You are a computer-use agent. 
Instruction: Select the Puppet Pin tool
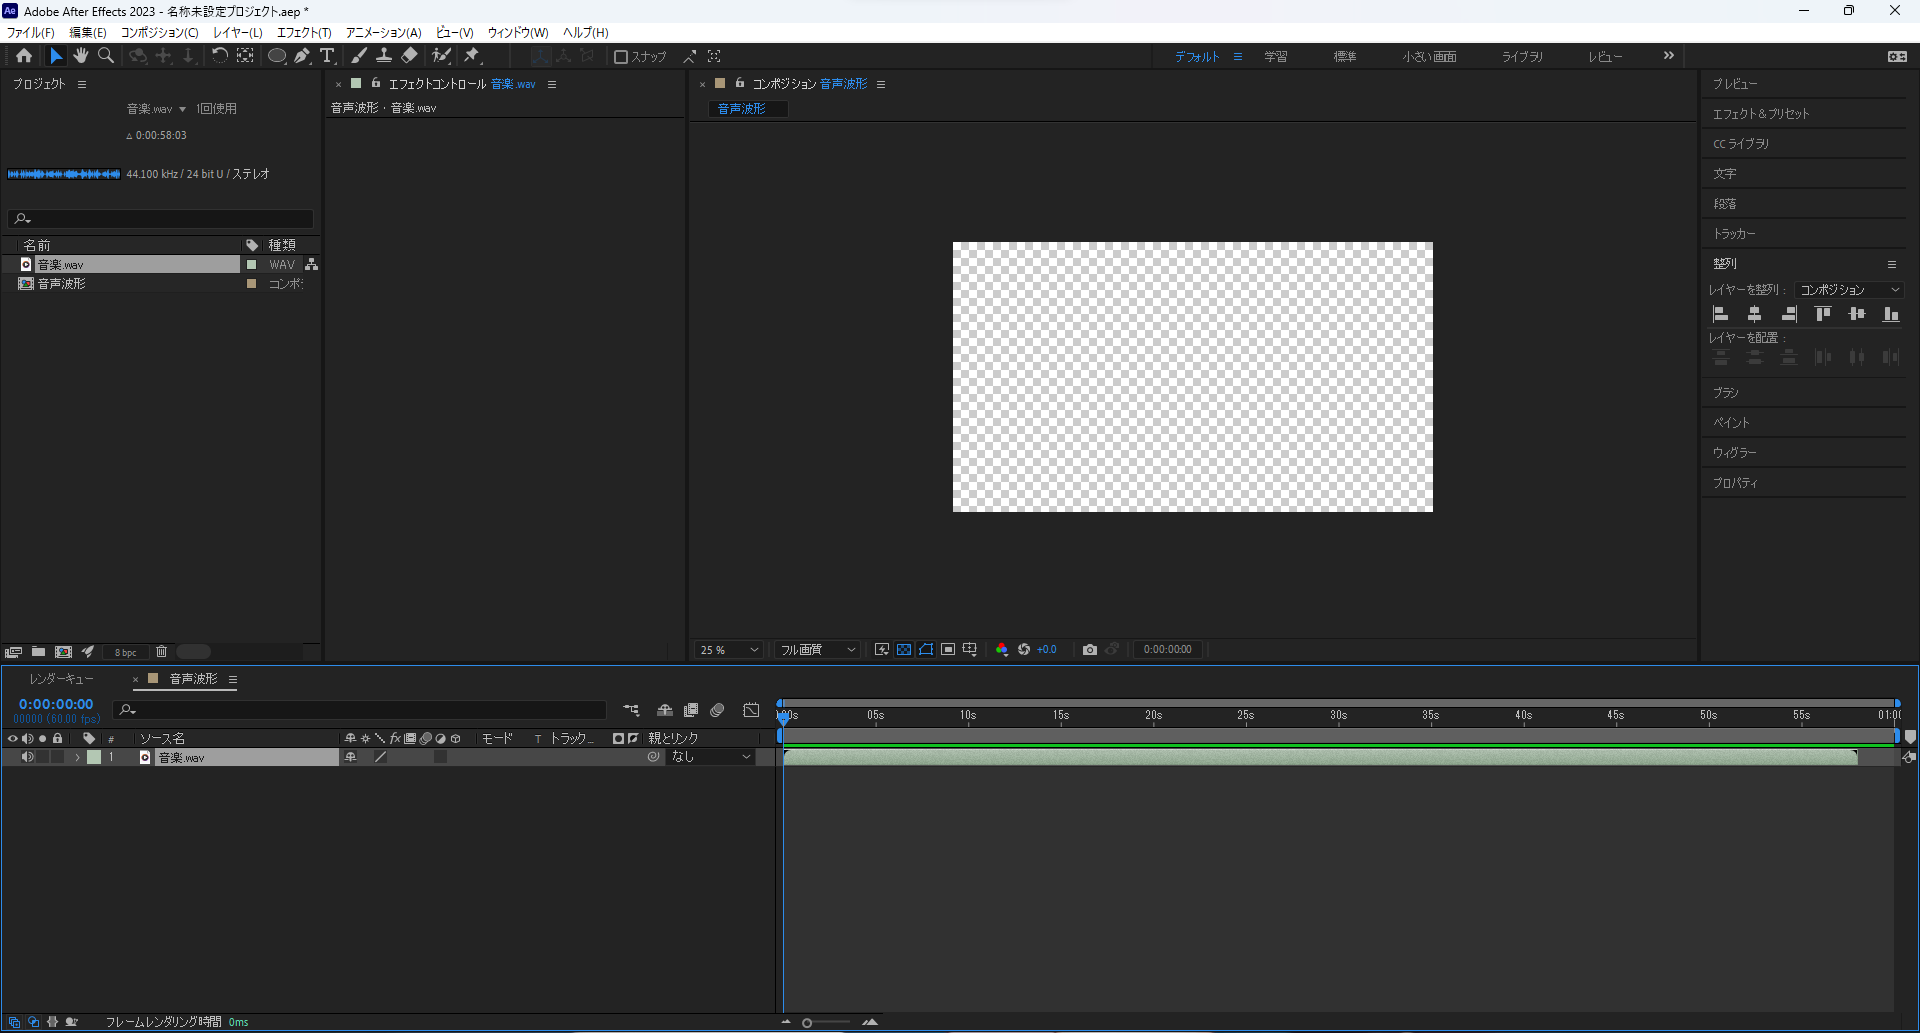point(472,56)
